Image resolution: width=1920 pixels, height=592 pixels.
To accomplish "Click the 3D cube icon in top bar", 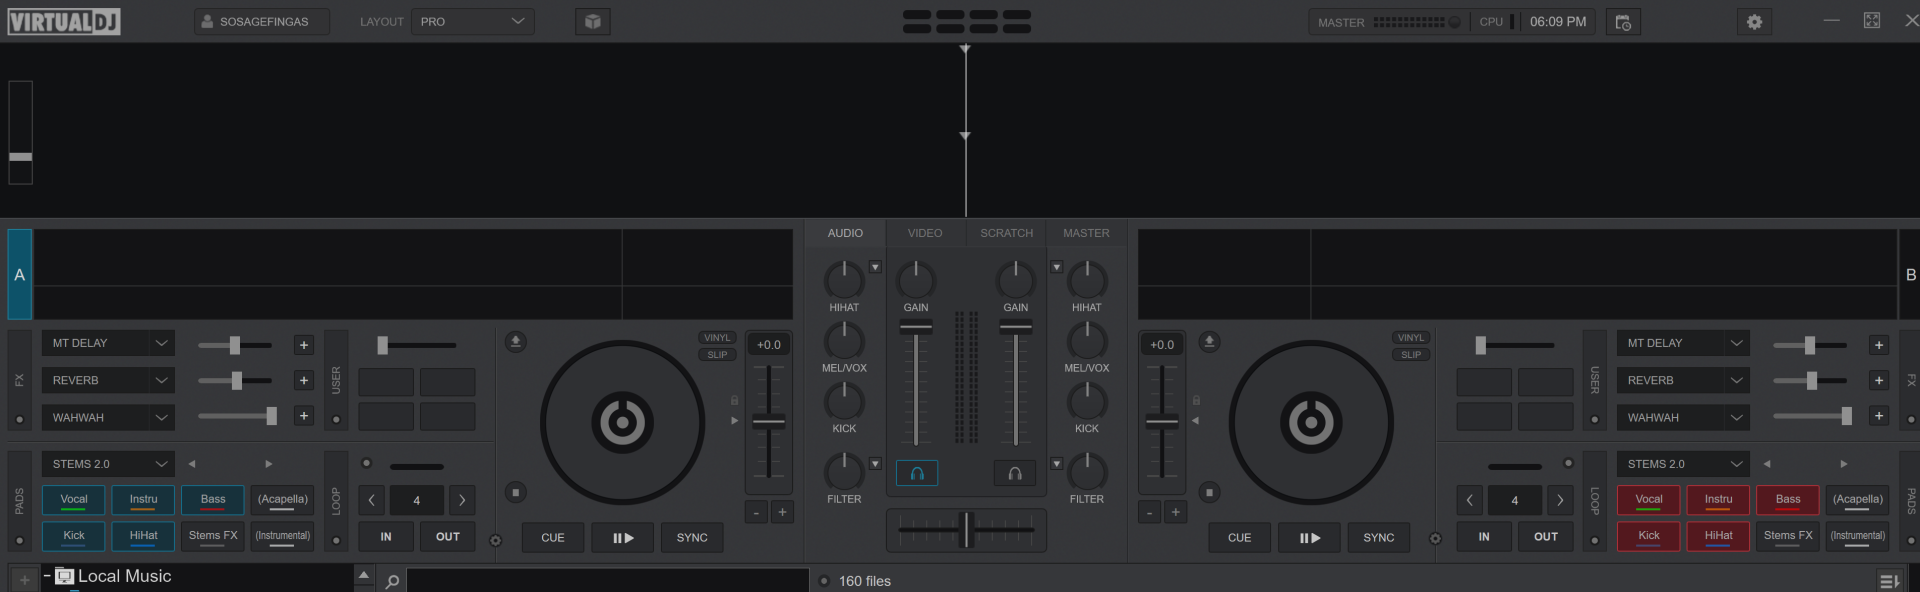I will (x=592, y=22).
